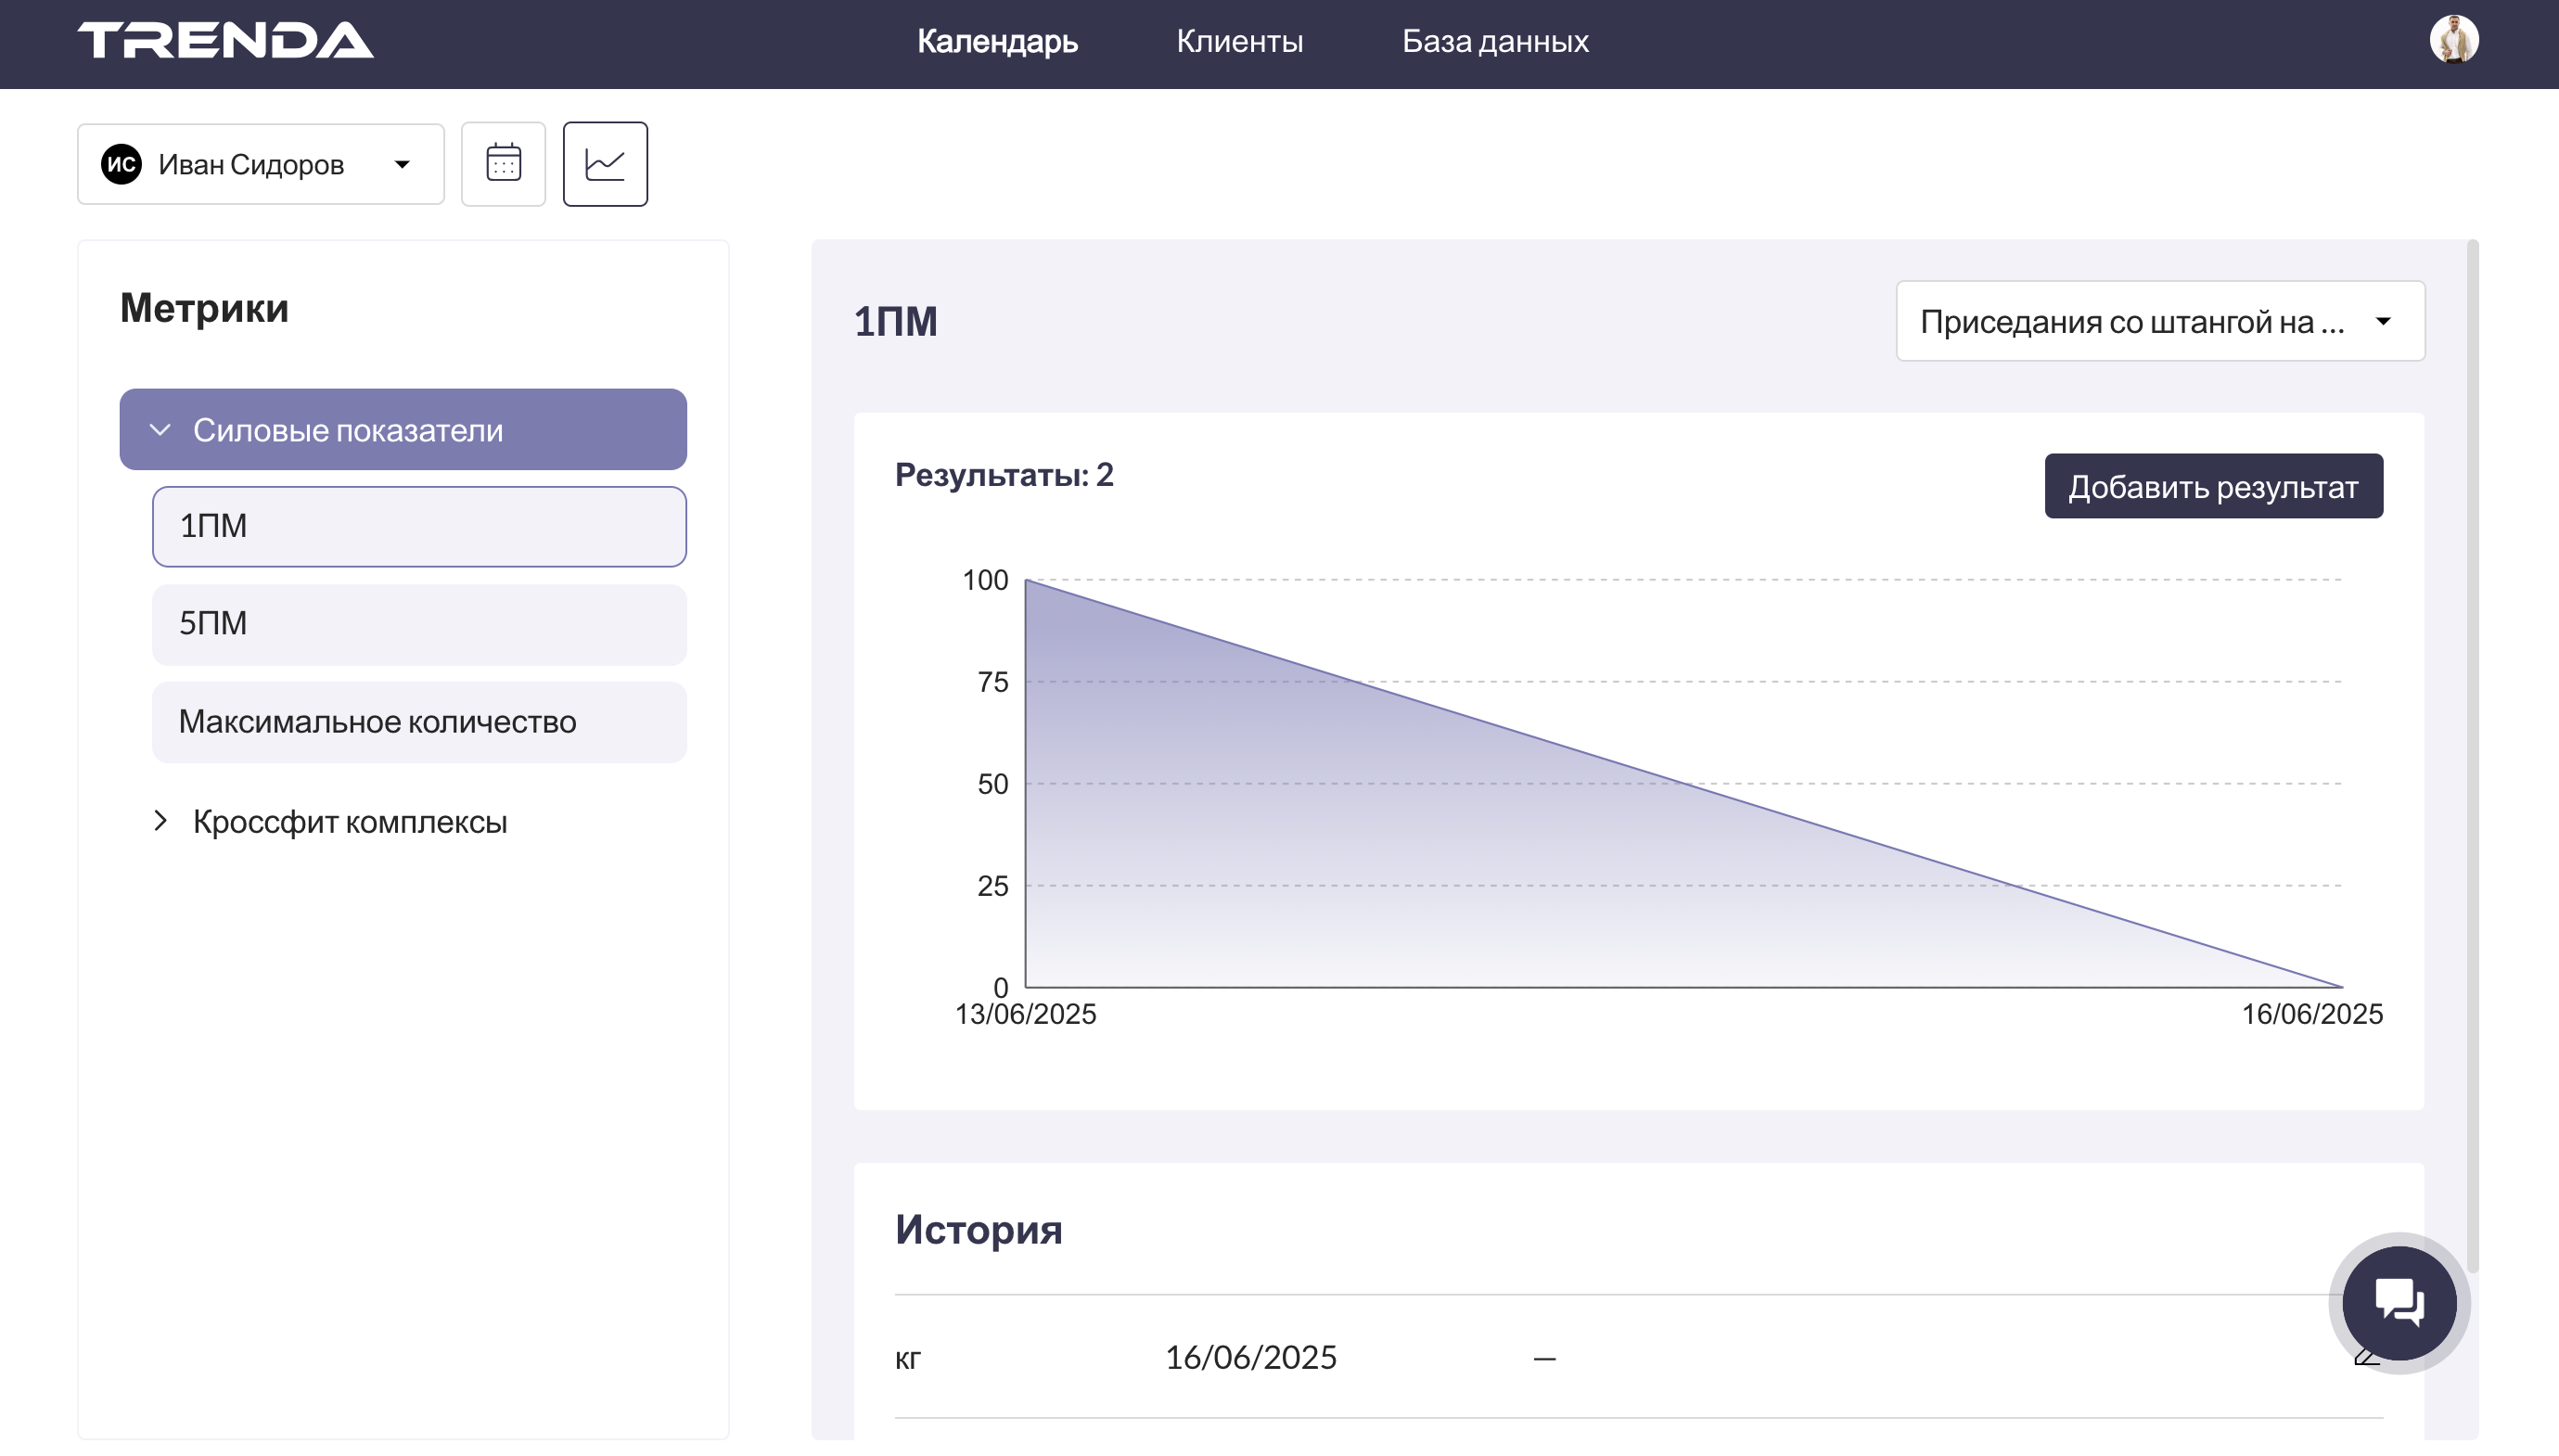Open the Приседания со штангой exercise dropdown
This screenshot has height=1456, width=2559.
click(2160, 321)
